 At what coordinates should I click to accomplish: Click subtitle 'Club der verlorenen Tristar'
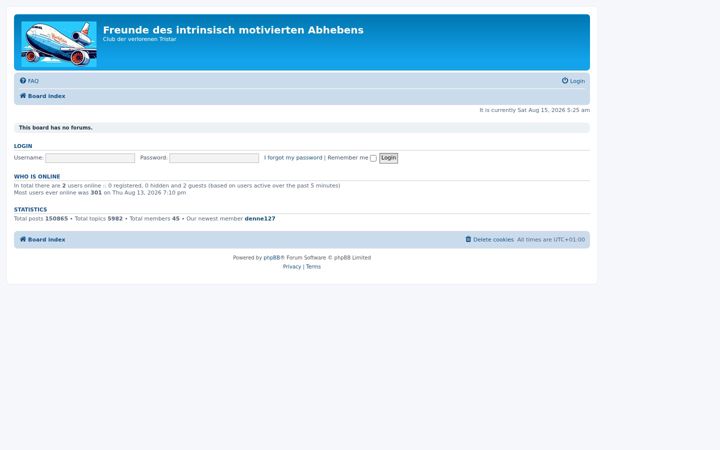pos(140,39)
